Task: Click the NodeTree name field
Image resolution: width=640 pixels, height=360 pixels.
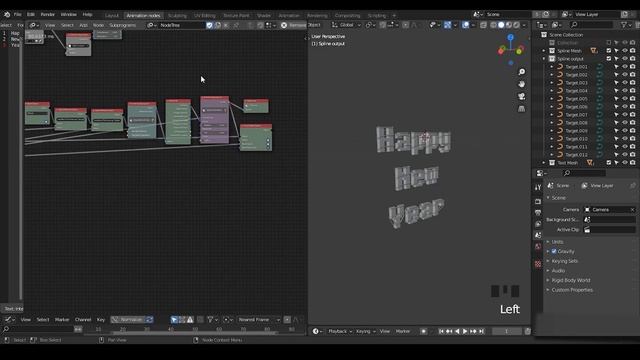Action: pyautogui.click(x=182, y=25)
